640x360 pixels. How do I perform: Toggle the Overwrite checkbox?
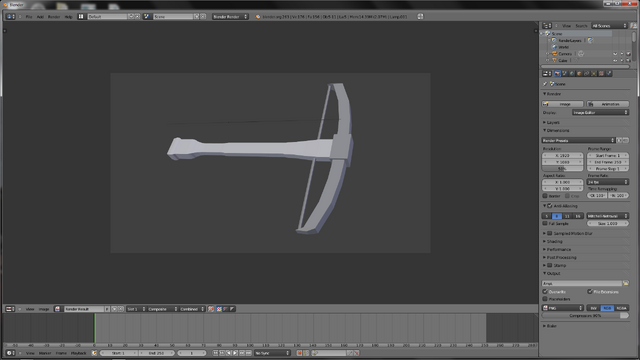545,292
